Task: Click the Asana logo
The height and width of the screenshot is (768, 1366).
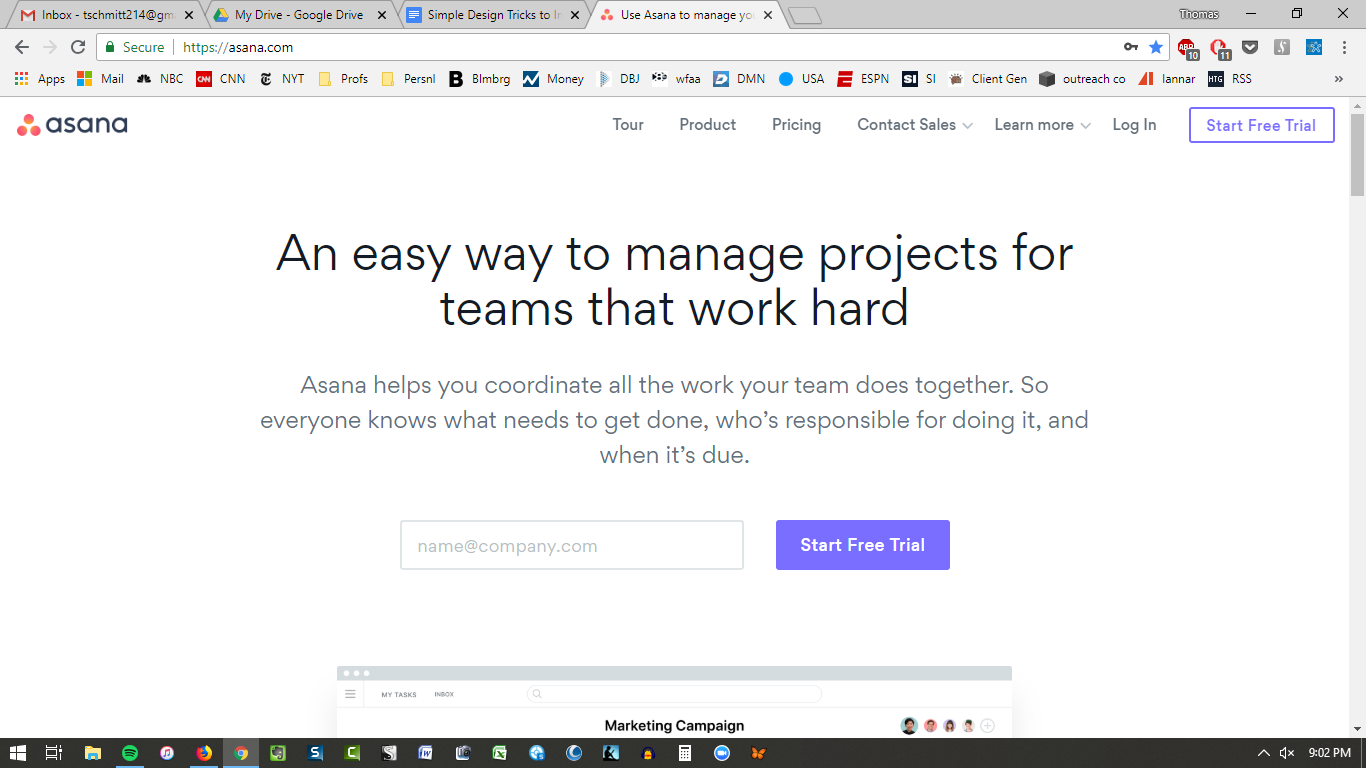Action: 72,125
